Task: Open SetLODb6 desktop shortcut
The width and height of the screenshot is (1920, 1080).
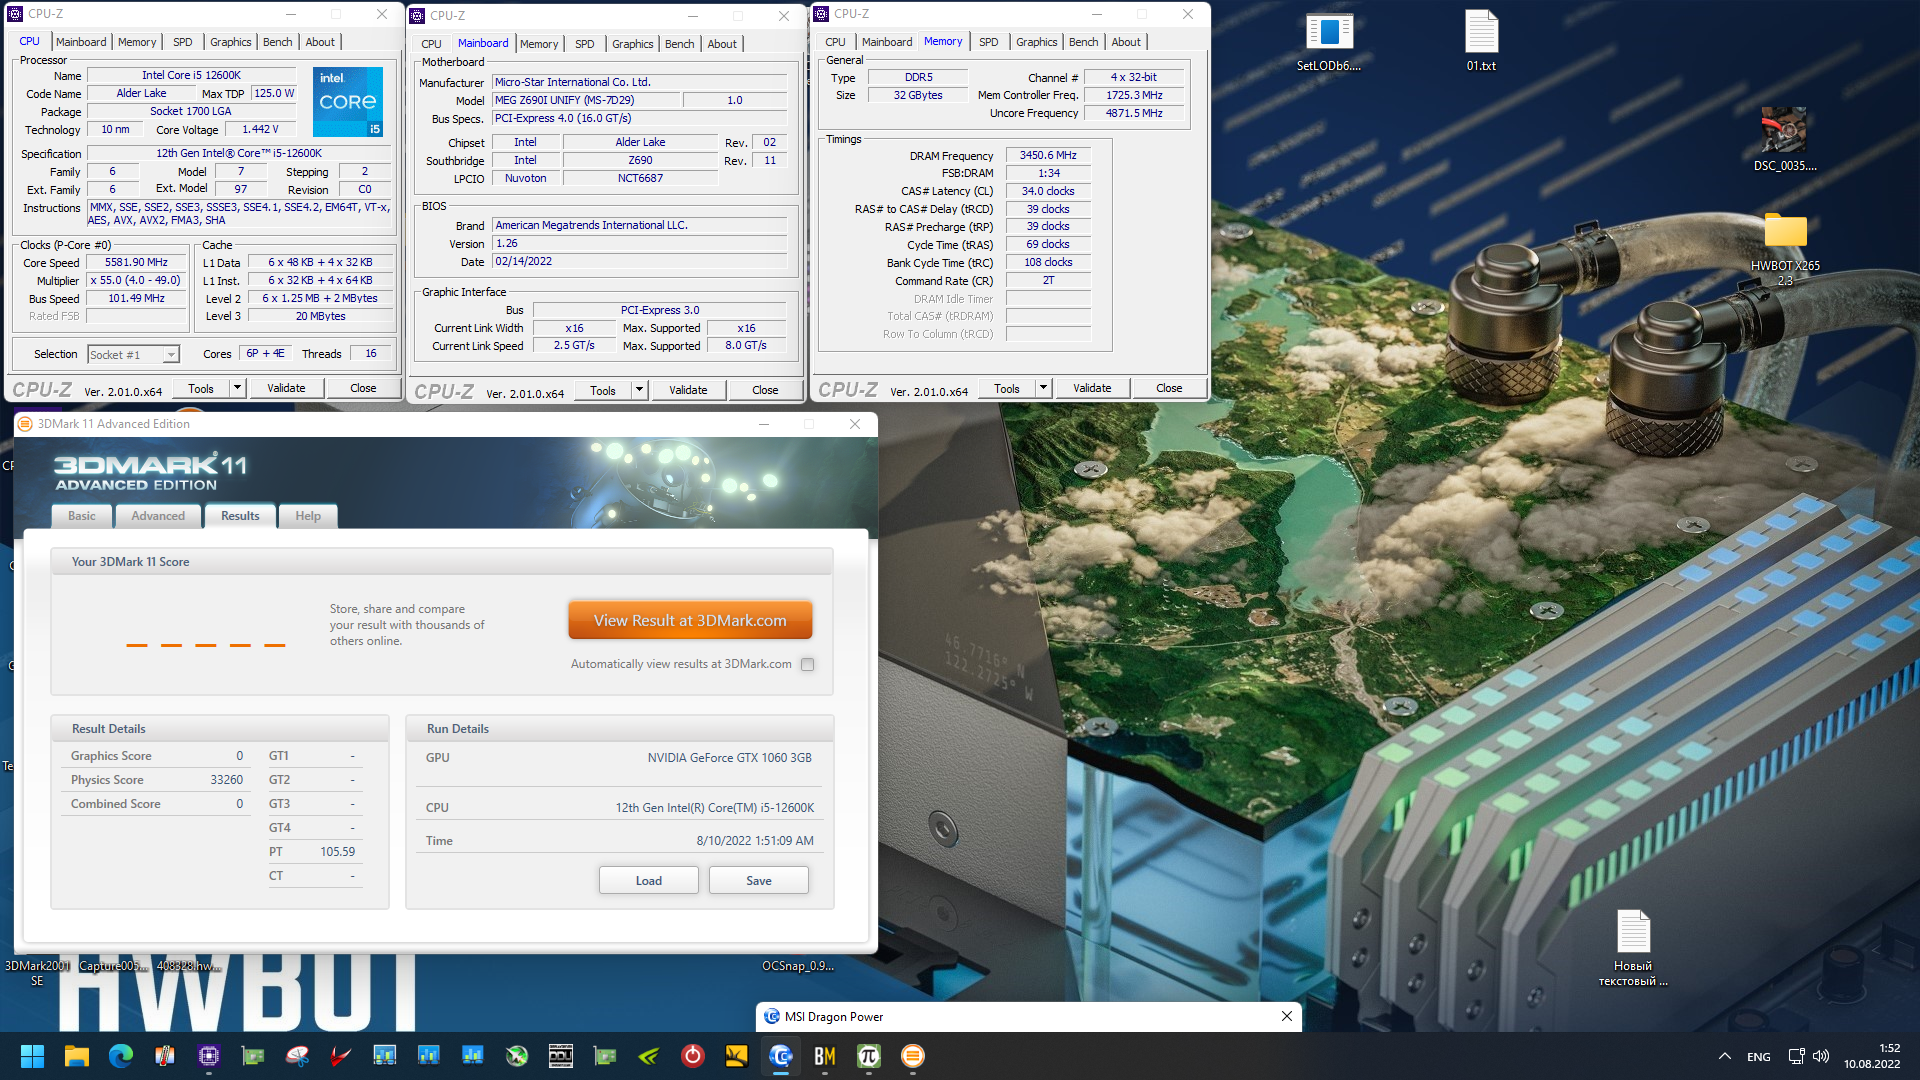Action: click(1328, 42)
